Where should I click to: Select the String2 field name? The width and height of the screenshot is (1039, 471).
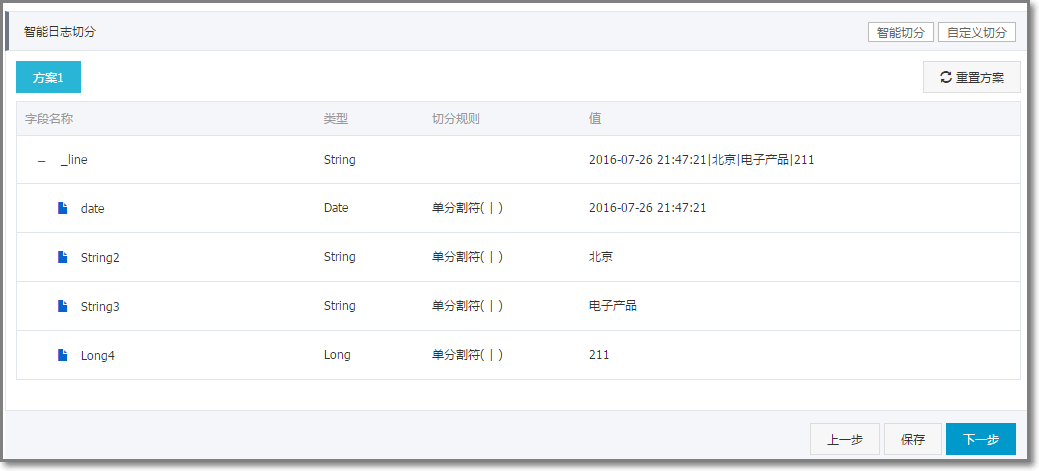(x=100, y=258)
